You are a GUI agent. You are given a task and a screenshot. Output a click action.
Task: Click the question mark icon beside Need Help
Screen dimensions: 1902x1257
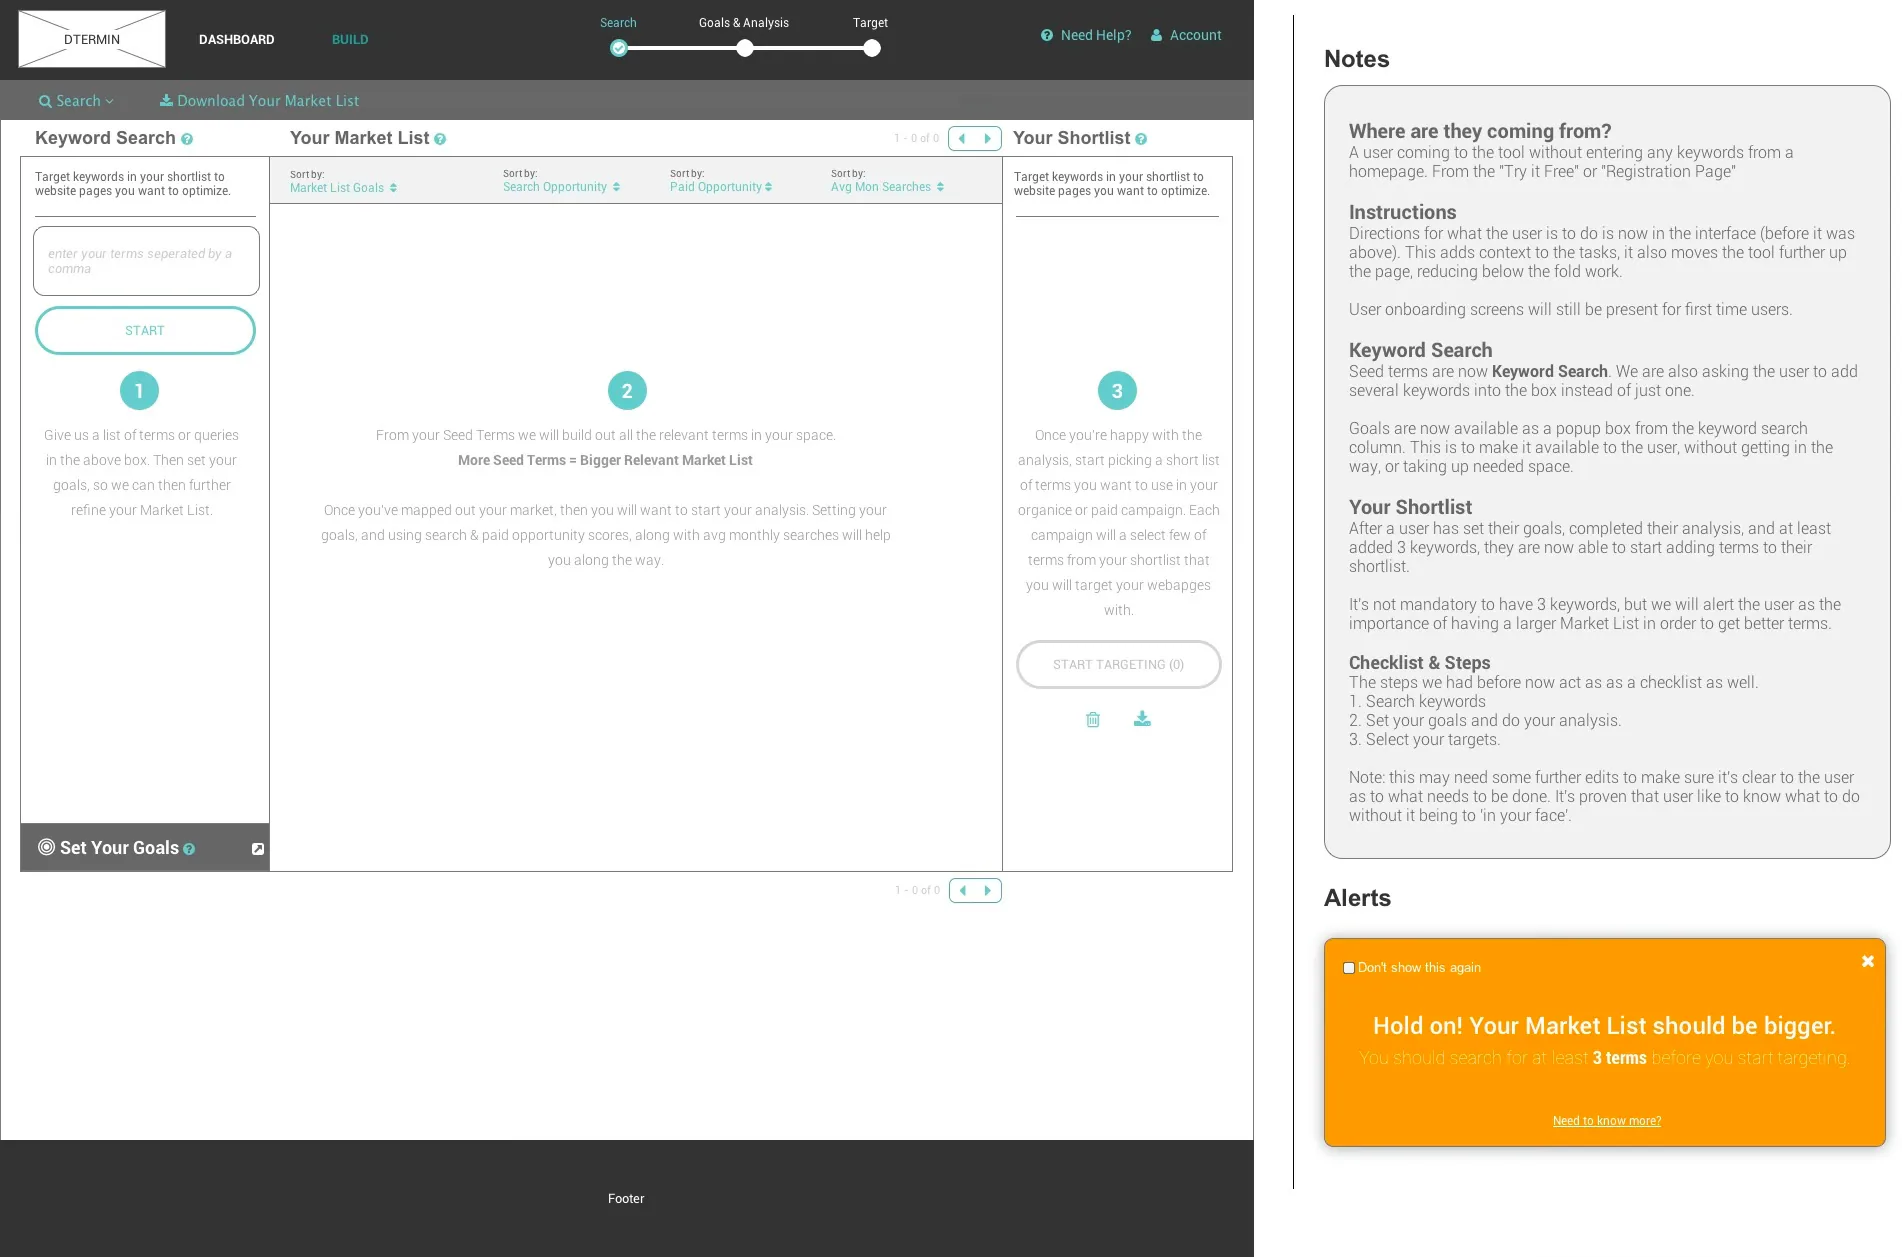(1047, 35)
